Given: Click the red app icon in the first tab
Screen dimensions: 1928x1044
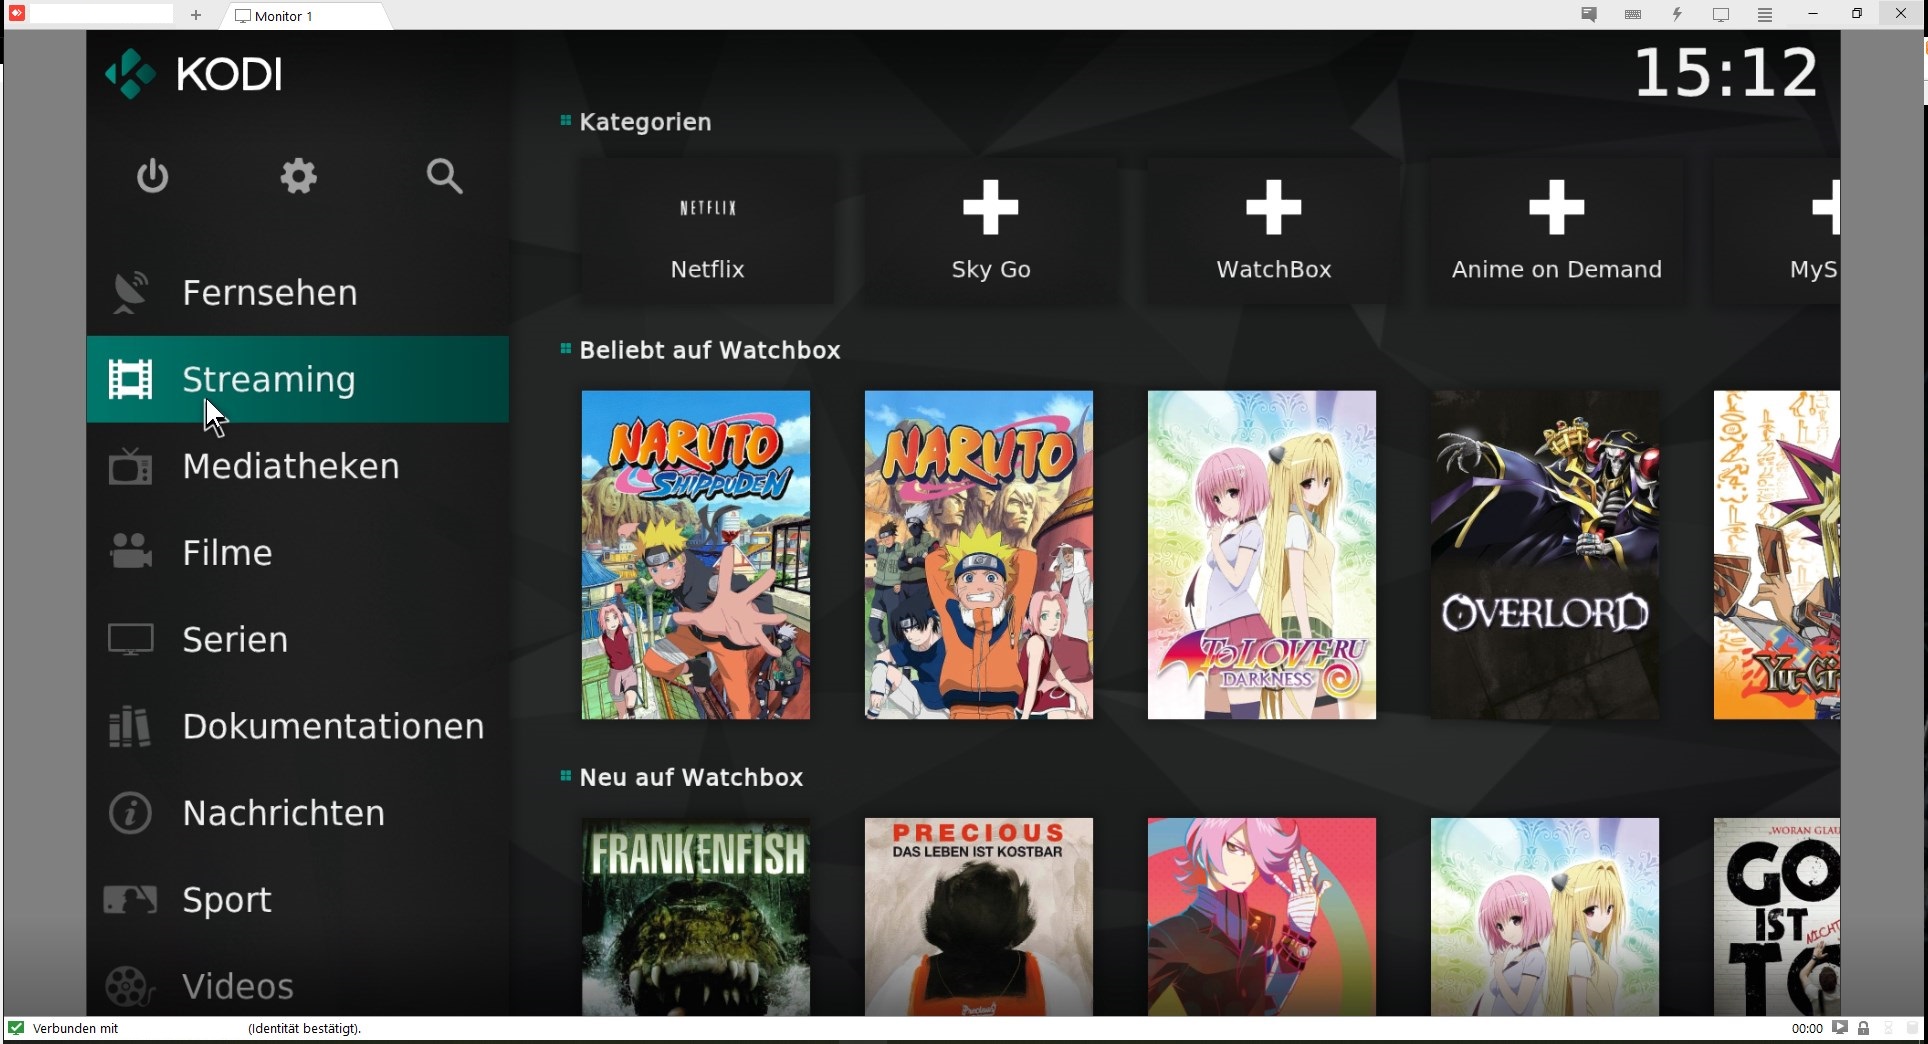Looking at the screenshot, I should pyautogui.click(x=16, y=13).
